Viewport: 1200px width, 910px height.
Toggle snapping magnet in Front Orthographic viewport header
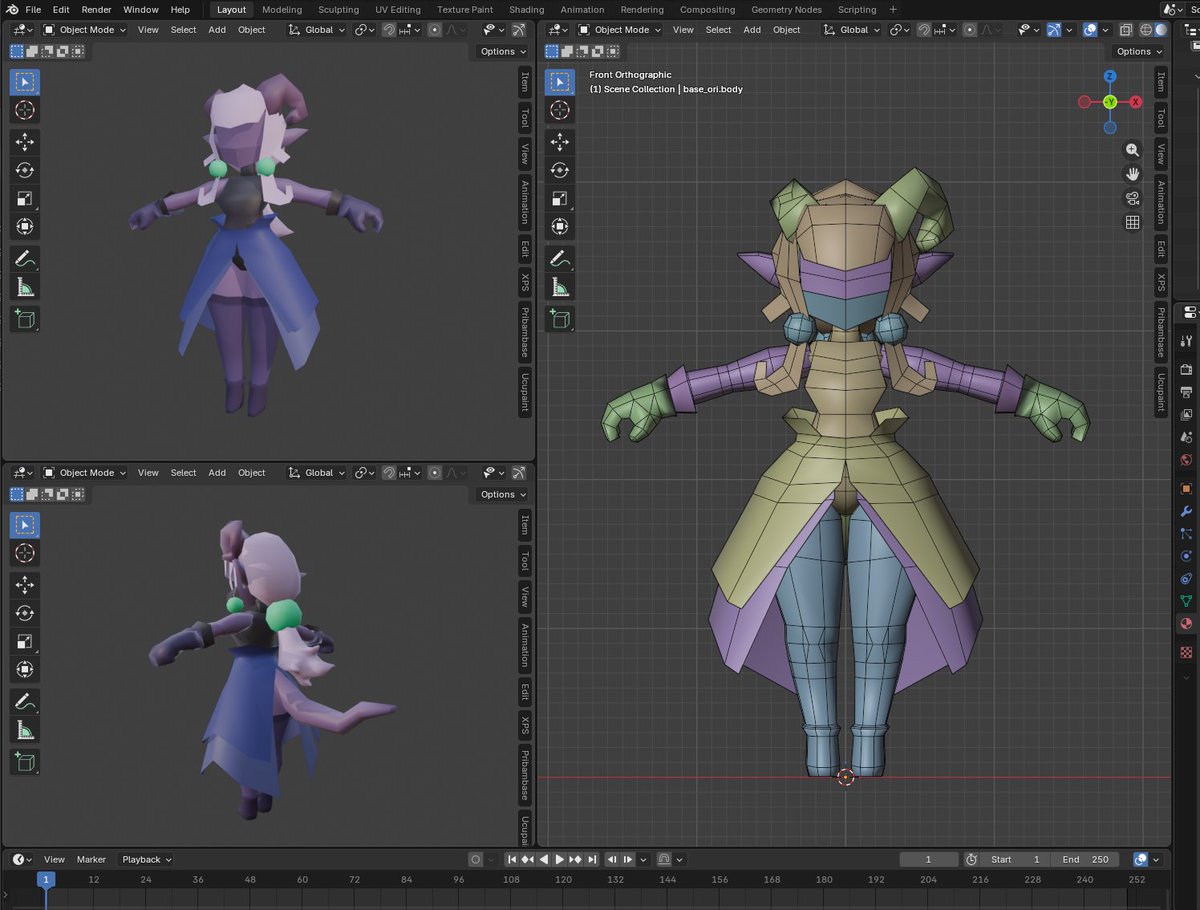923,30
